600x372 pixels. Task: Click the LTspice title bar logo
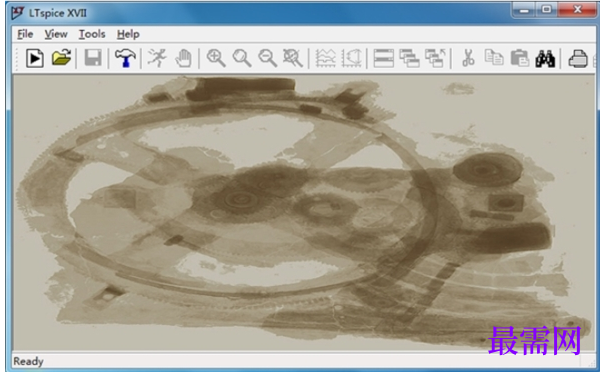[18, 13]
